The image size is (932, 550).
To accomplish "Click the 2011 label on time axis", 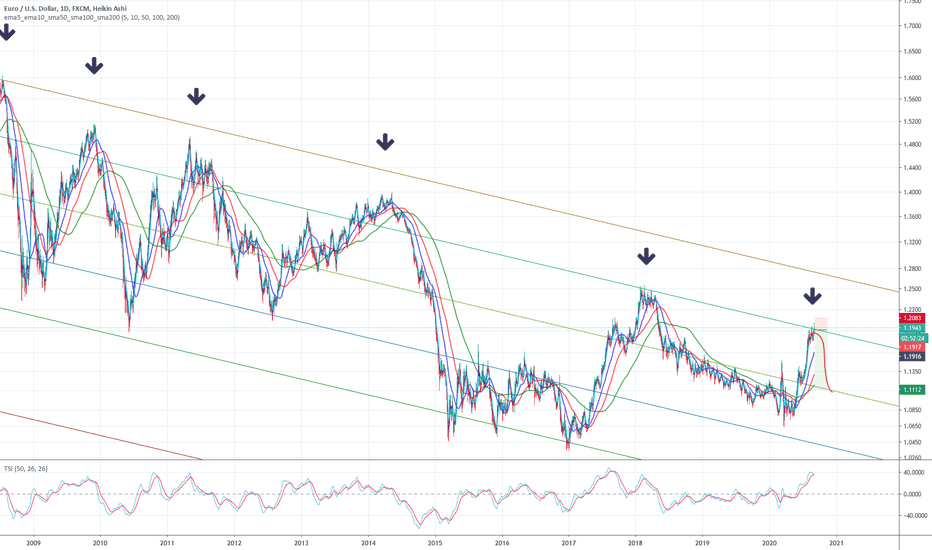I will click(x=167, y=542).
